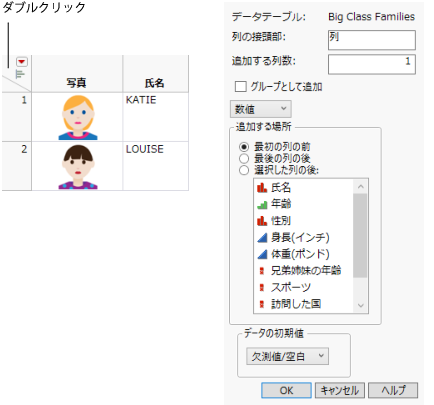434x405 pixels.
Task: Select スポーツ in the column list
Action: [291, 287]
